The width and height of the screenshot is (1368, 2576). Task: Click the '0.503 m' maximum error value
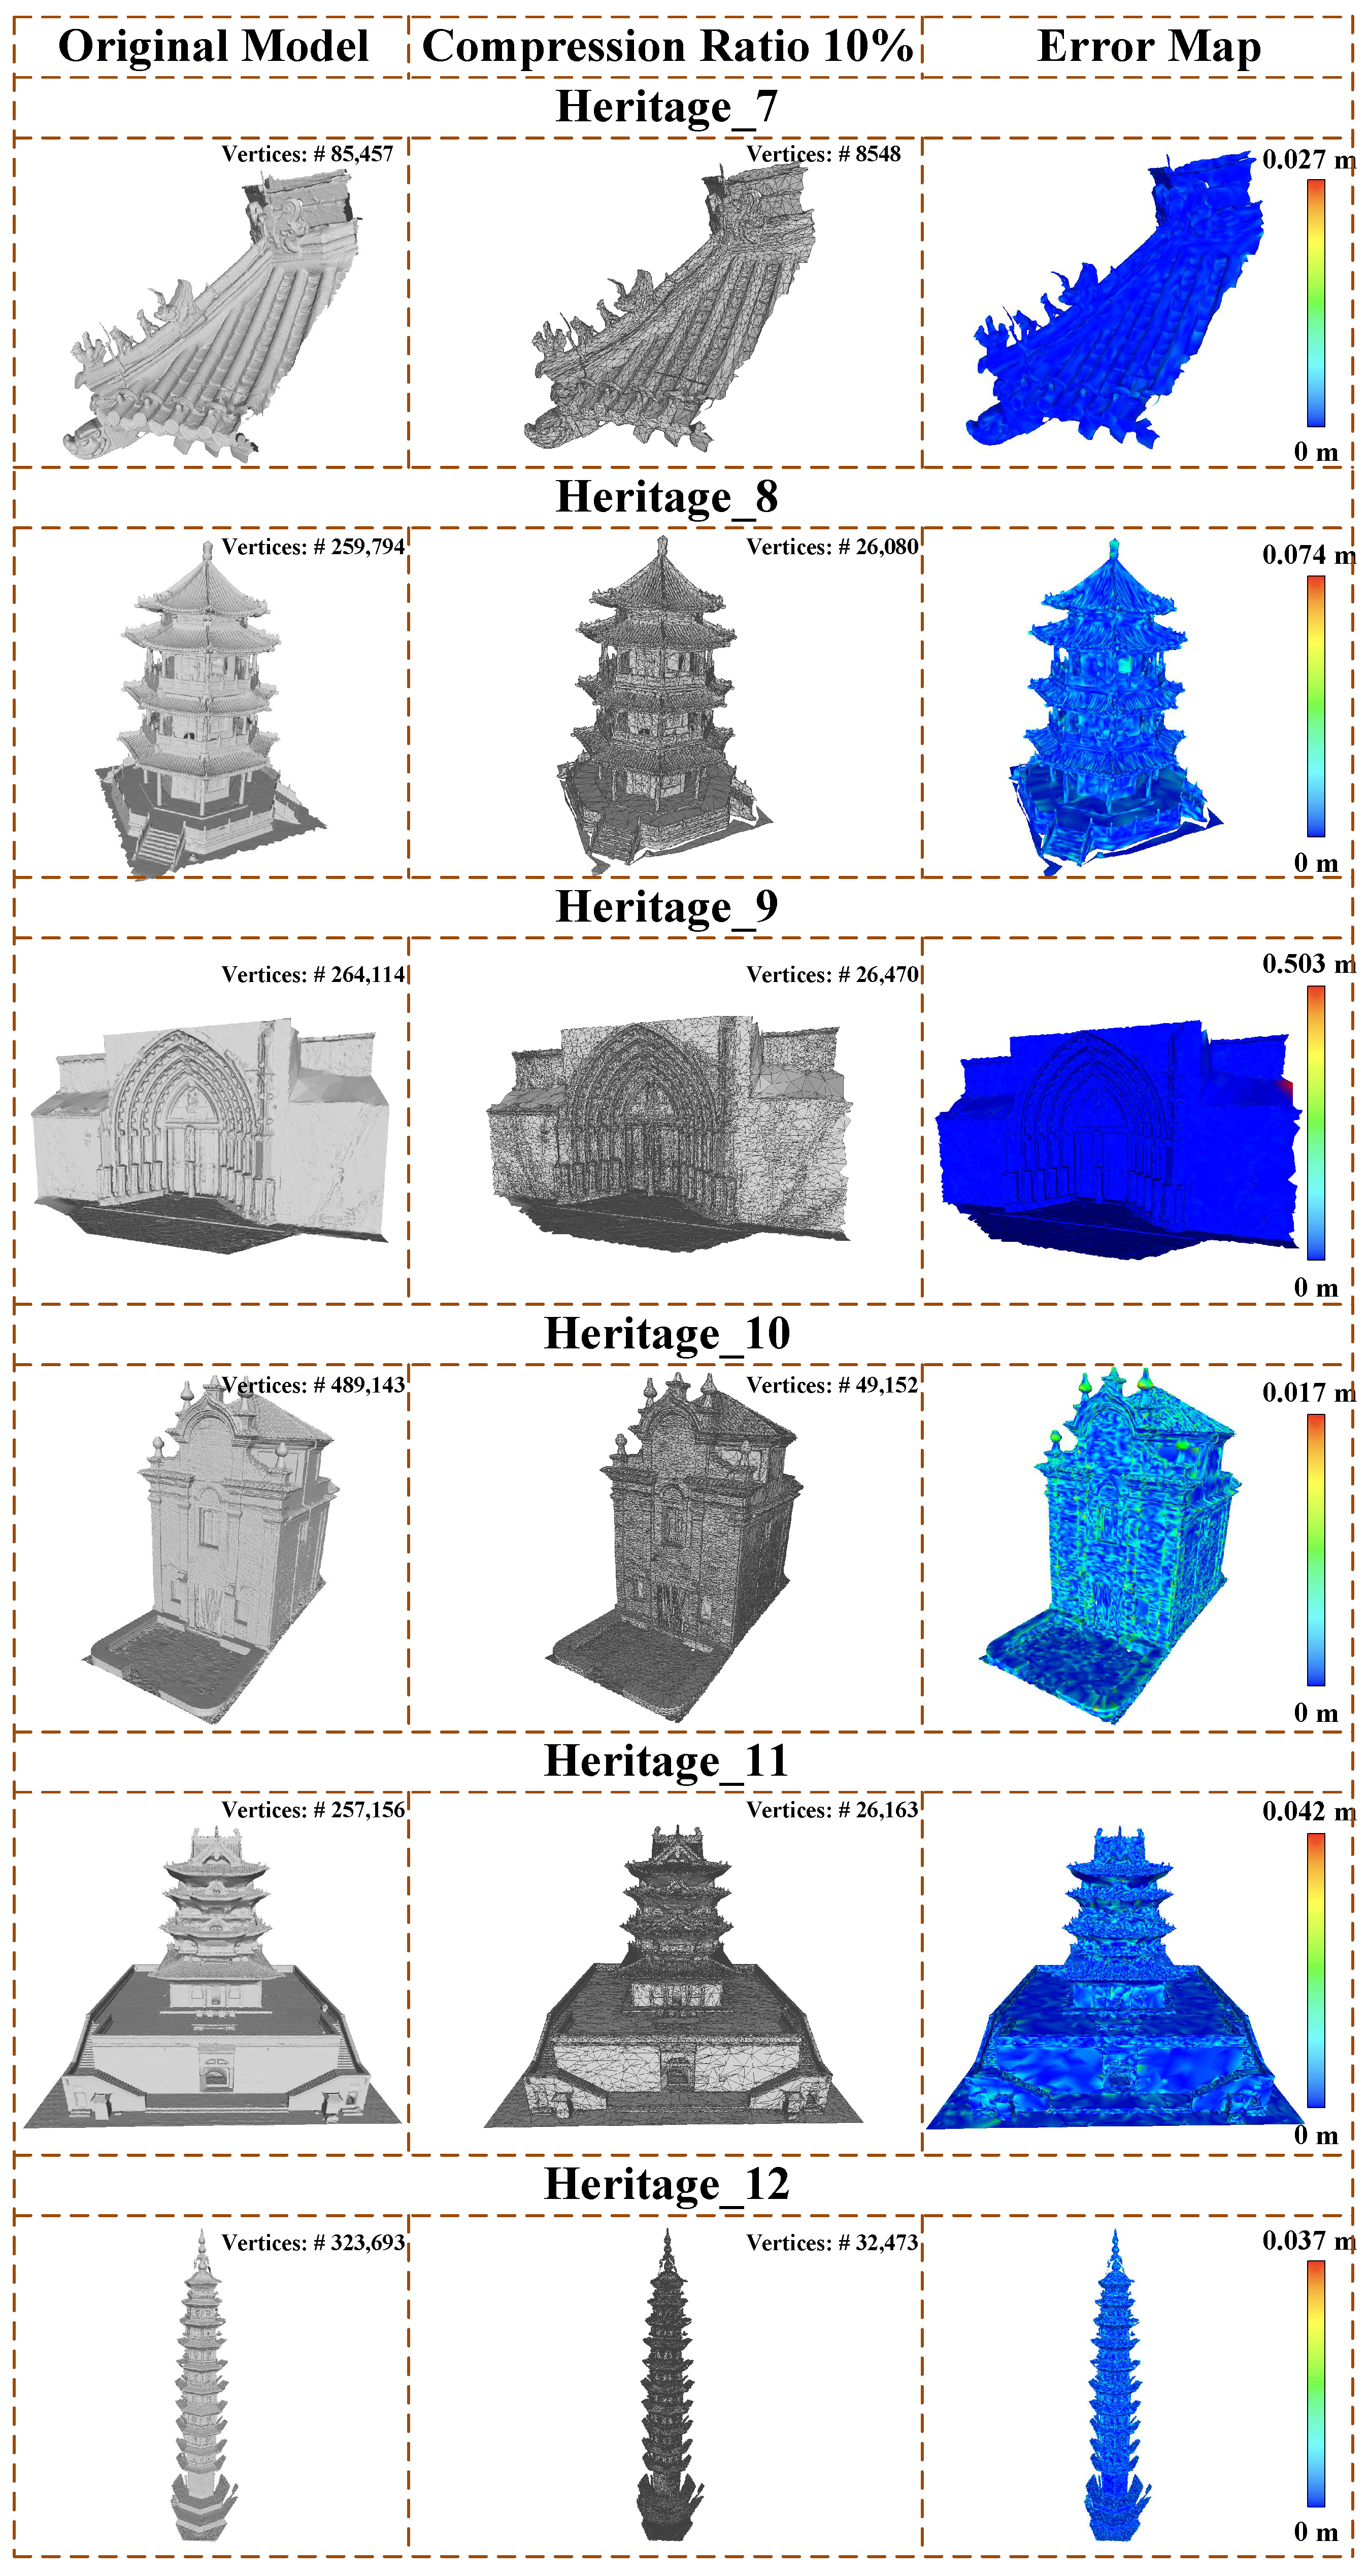(1309, 964)
